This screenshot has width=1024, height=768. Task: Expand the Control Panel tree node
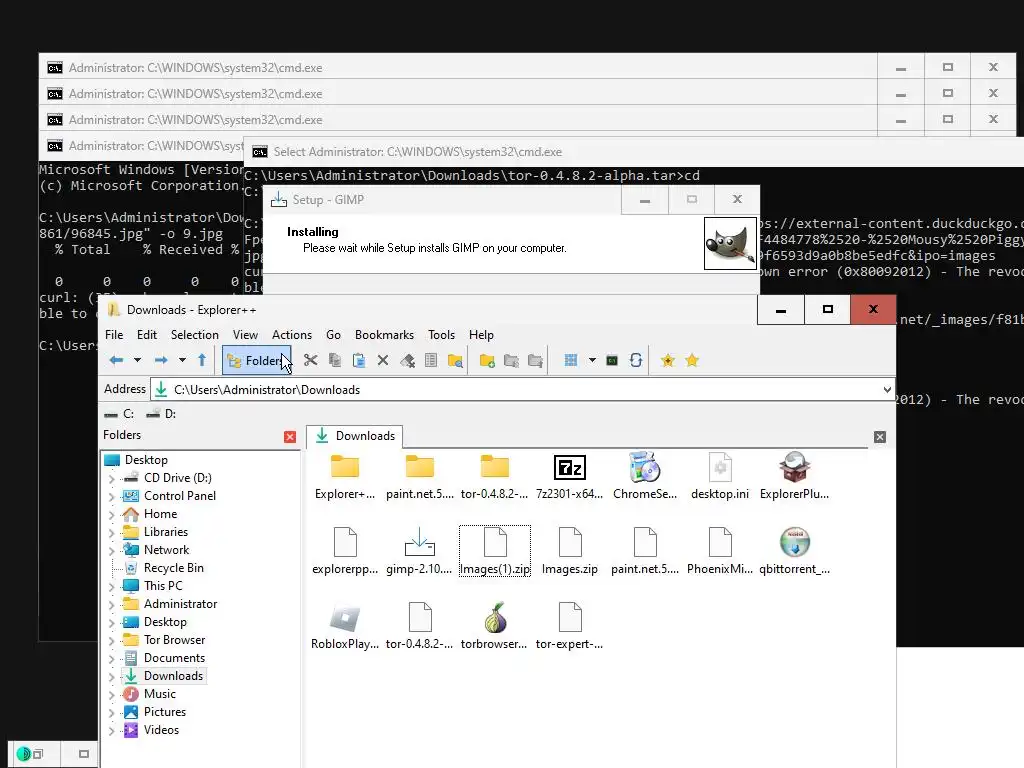[x=112, y=496]
